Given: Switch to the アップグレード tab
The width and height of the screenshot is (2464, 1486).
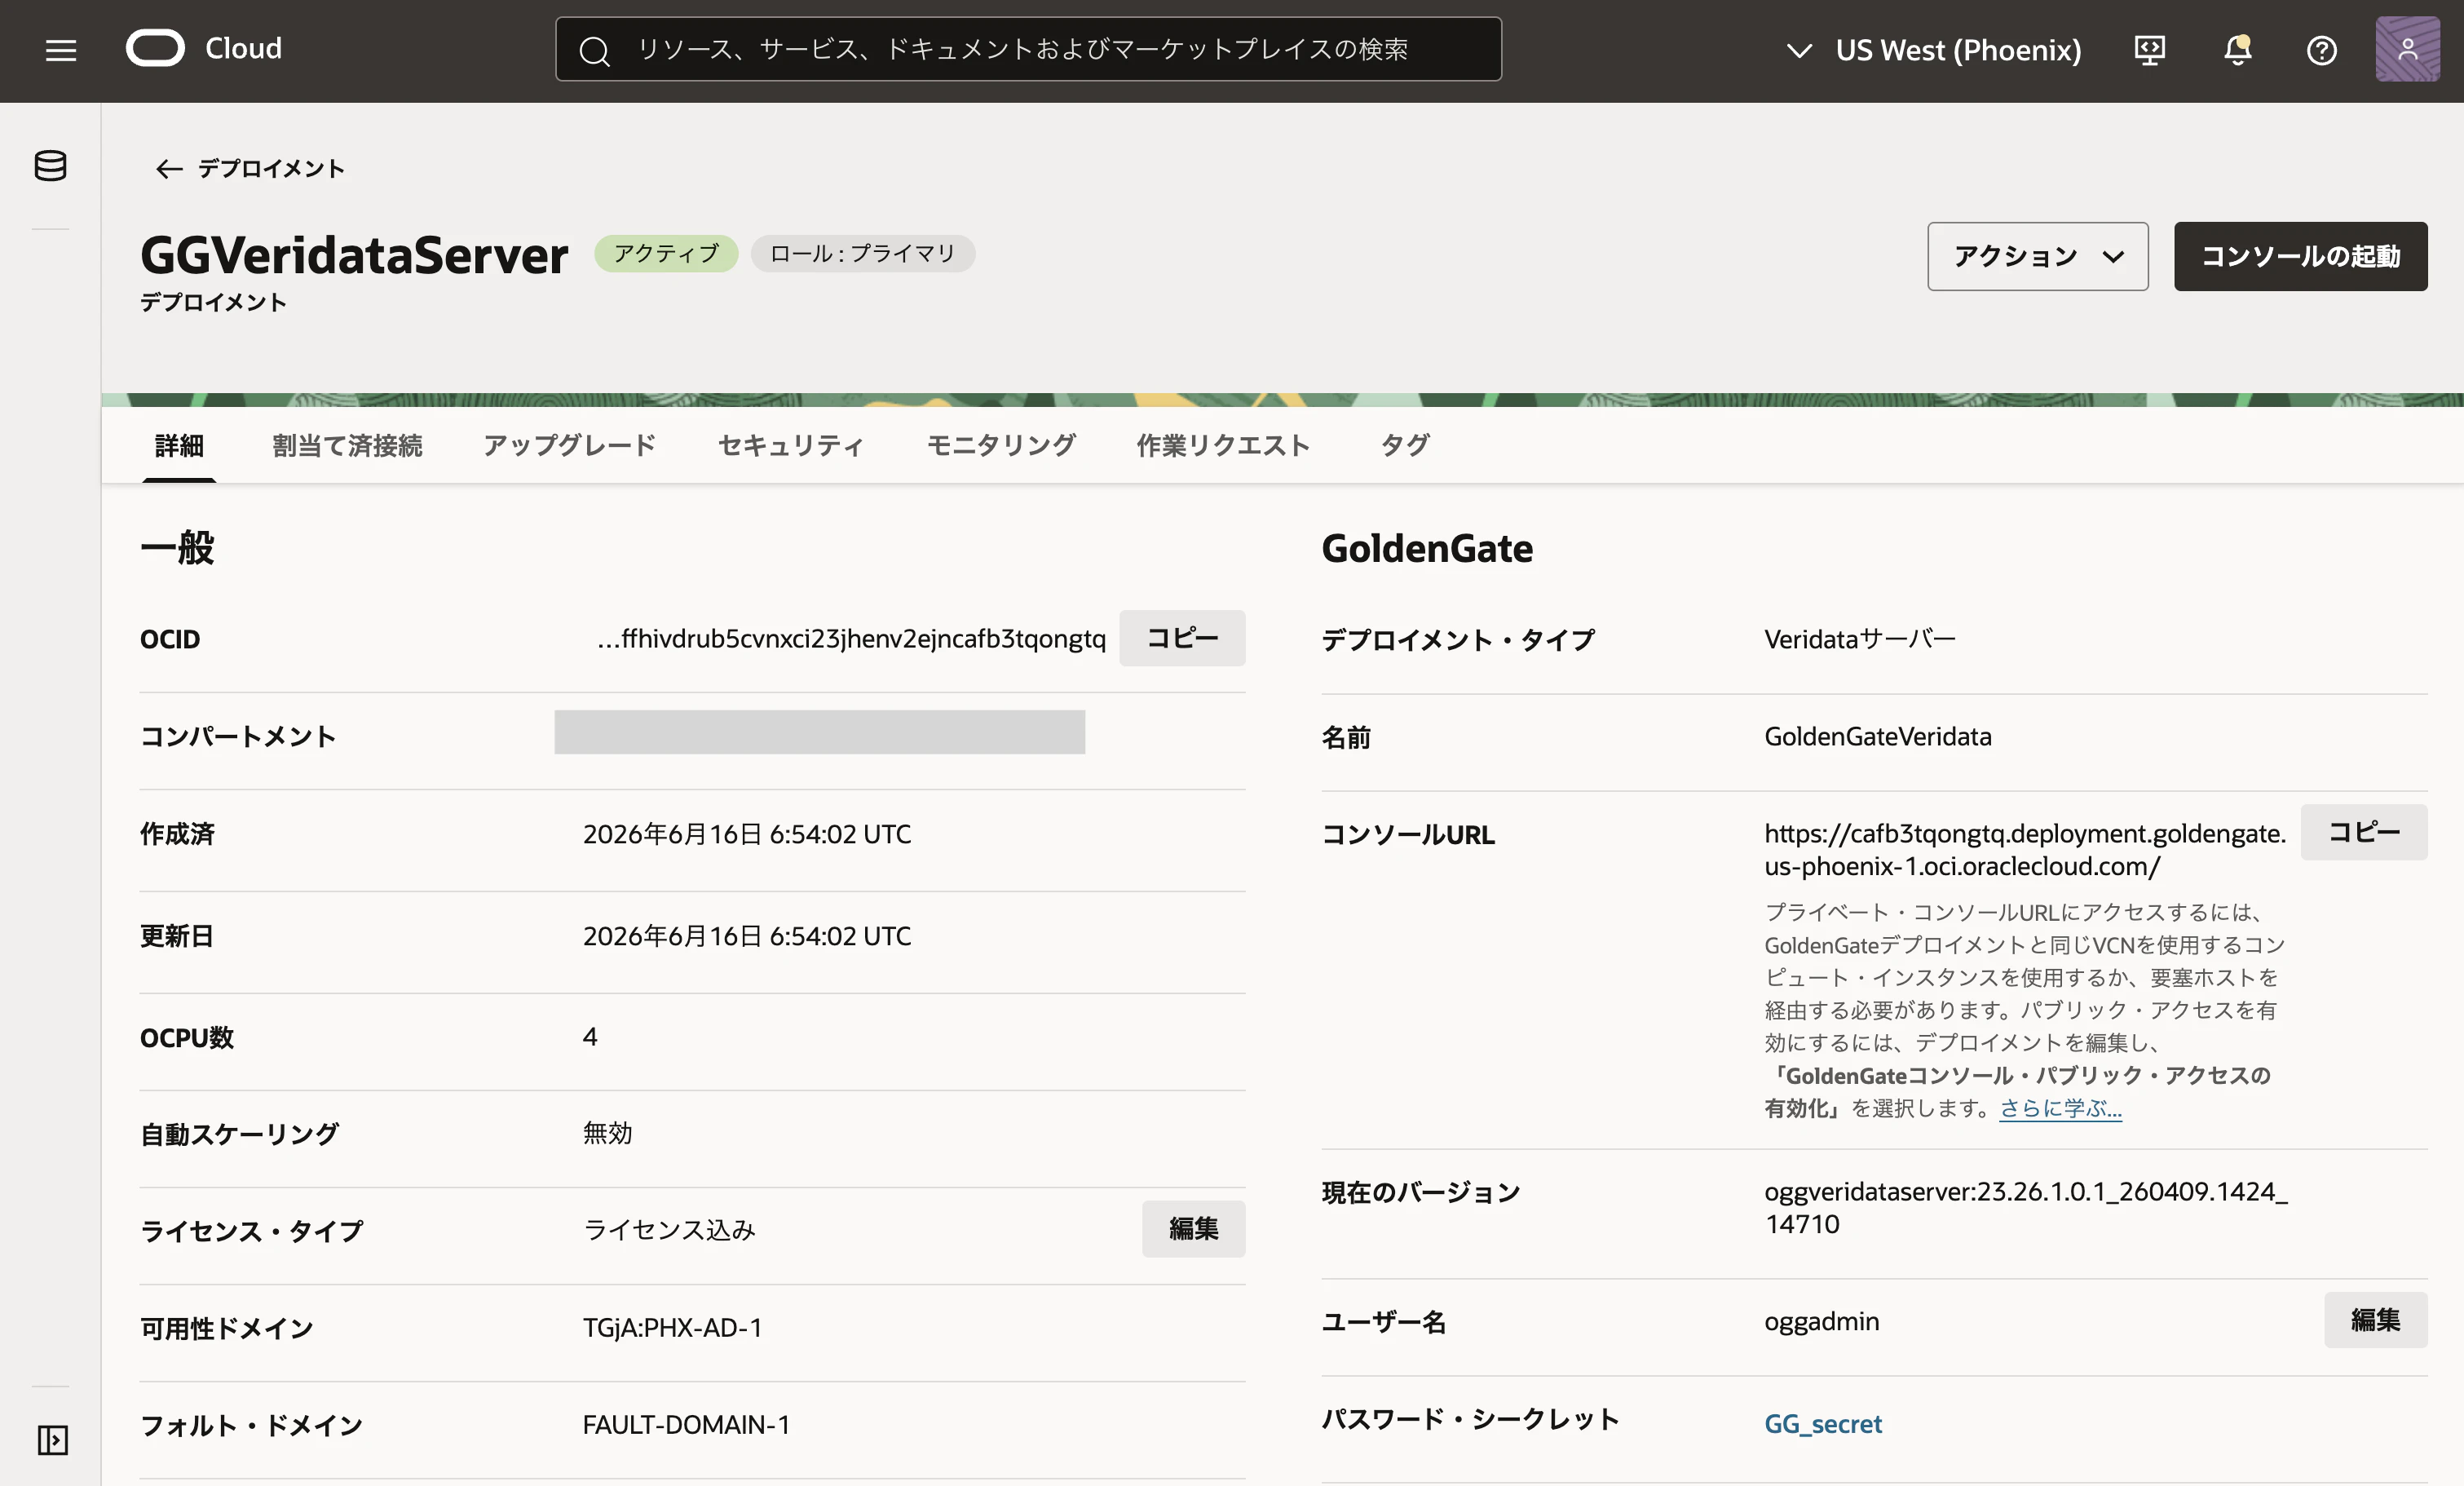Looking at the screenshot, I should [570, 445].
